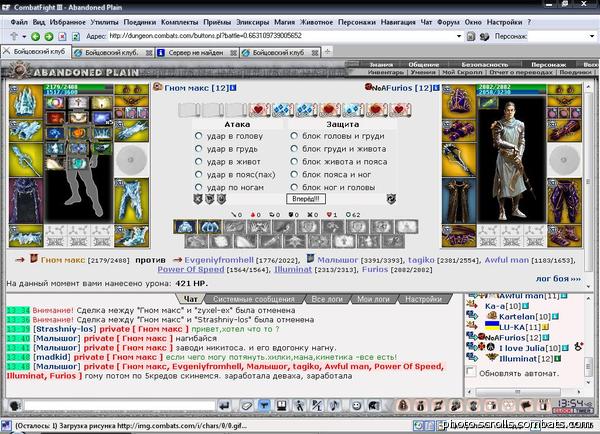600x434 pixels.
Task: Click the shield with cross below attack options
Action: [198, 199]
